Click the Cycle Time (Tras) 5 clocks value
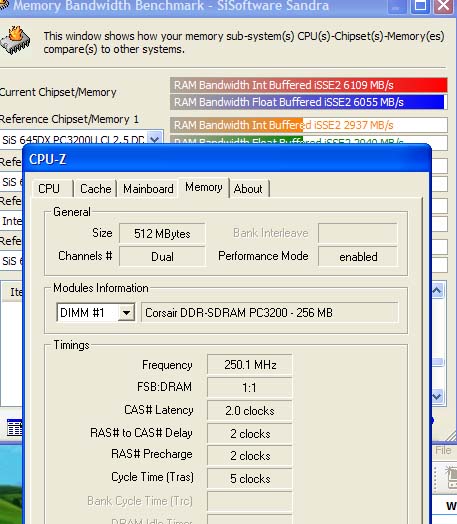Screen dimensions: 457x524 tap(250, 478)
